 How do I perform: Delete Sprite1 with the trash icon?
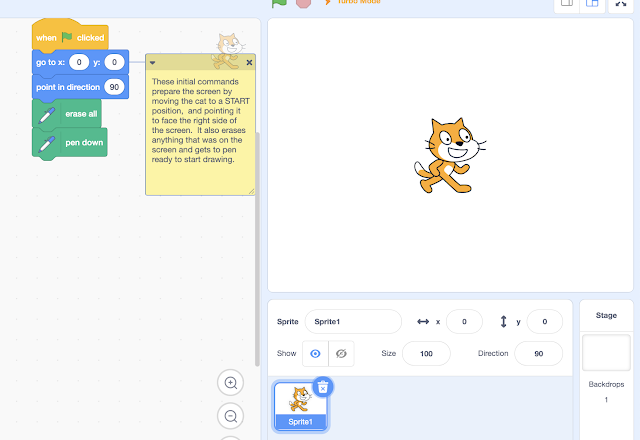(323, 387)
